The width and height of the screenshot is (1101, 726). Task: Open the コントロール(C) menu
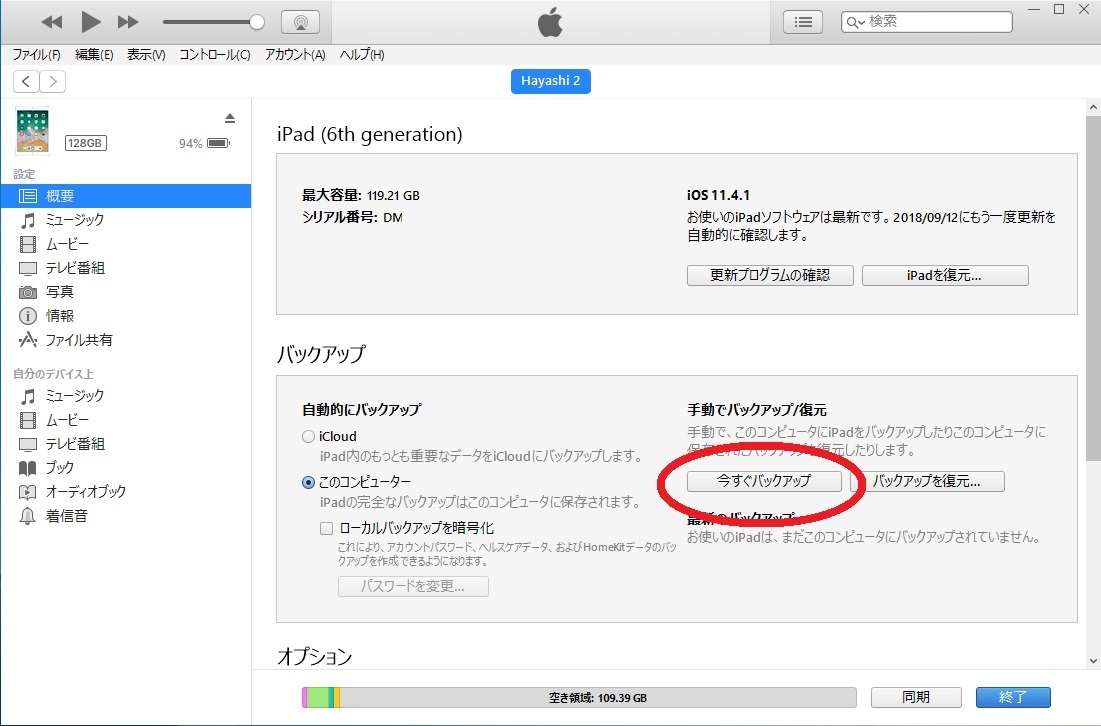(215, 55)
